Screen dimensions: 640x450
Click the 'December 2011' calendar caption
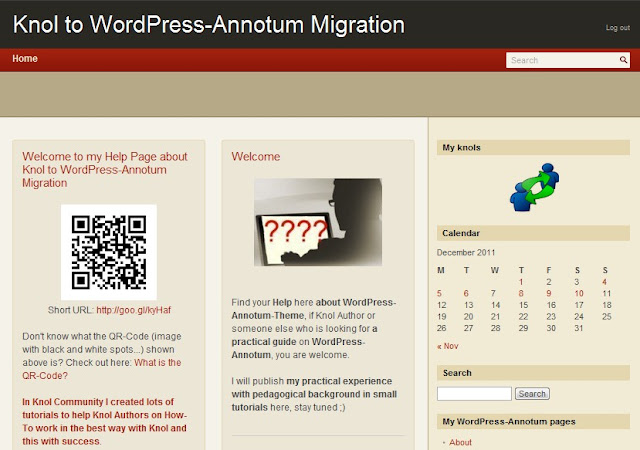[x=466, y=252]
